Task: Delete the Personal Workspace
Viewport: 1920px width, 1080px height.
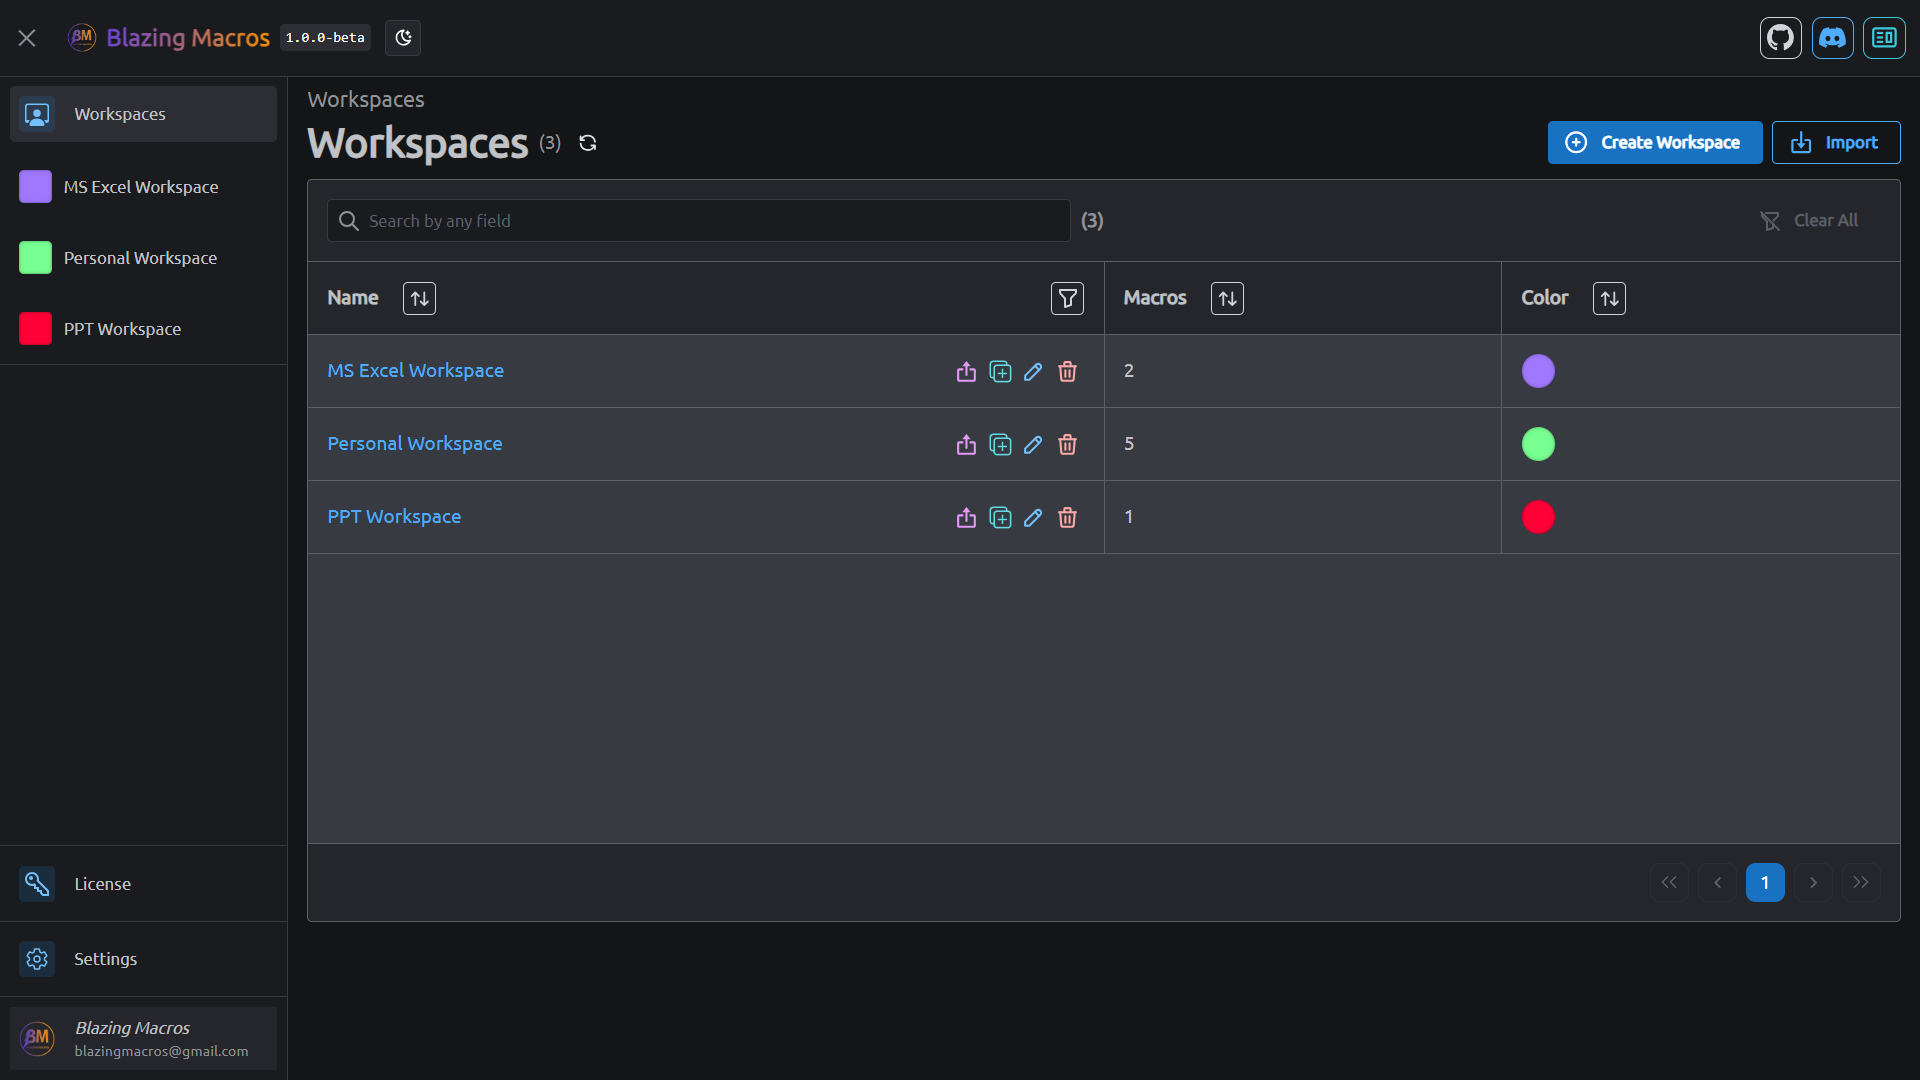Action: (1067, 444)
